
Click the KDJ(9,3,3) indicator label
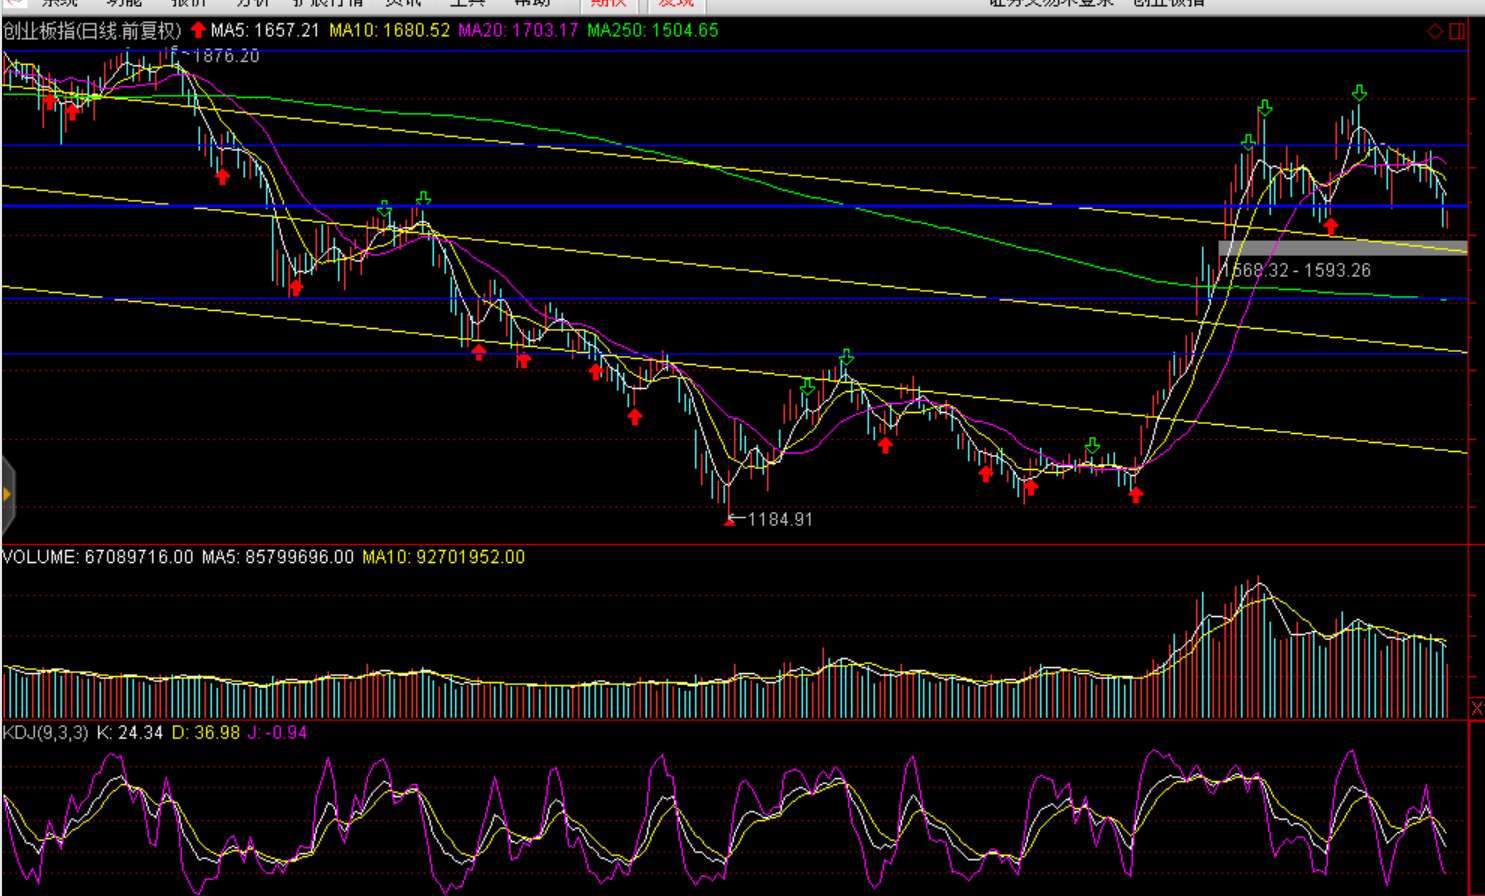[45, 733]
